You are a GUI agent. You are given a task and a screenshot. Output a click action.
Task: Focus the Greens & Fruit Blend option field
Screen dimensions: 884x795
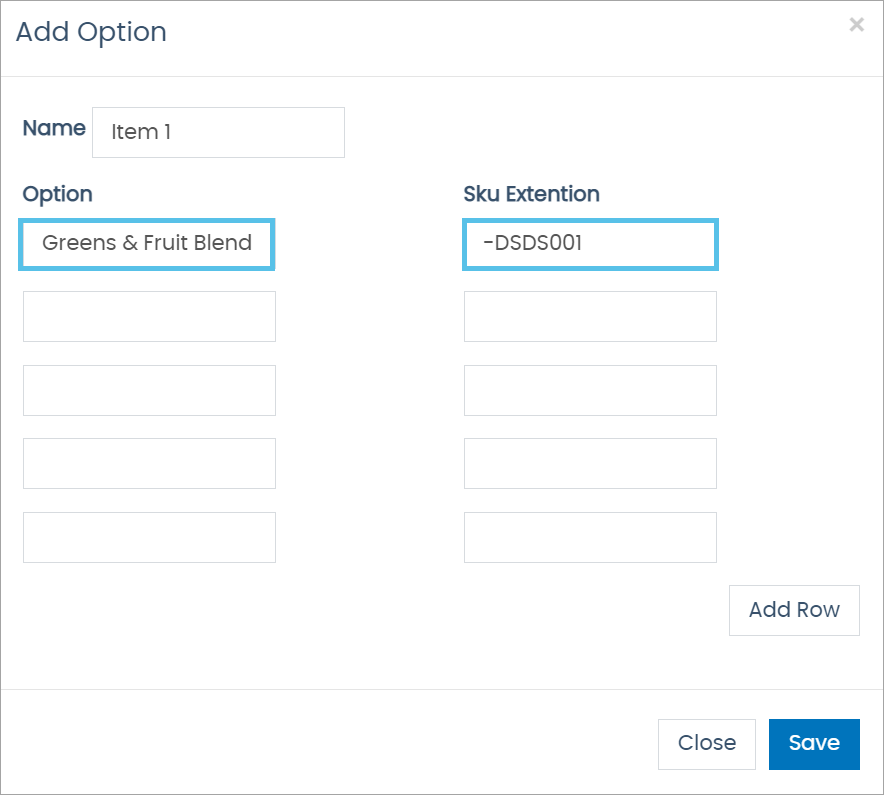(x=147, y=244)
